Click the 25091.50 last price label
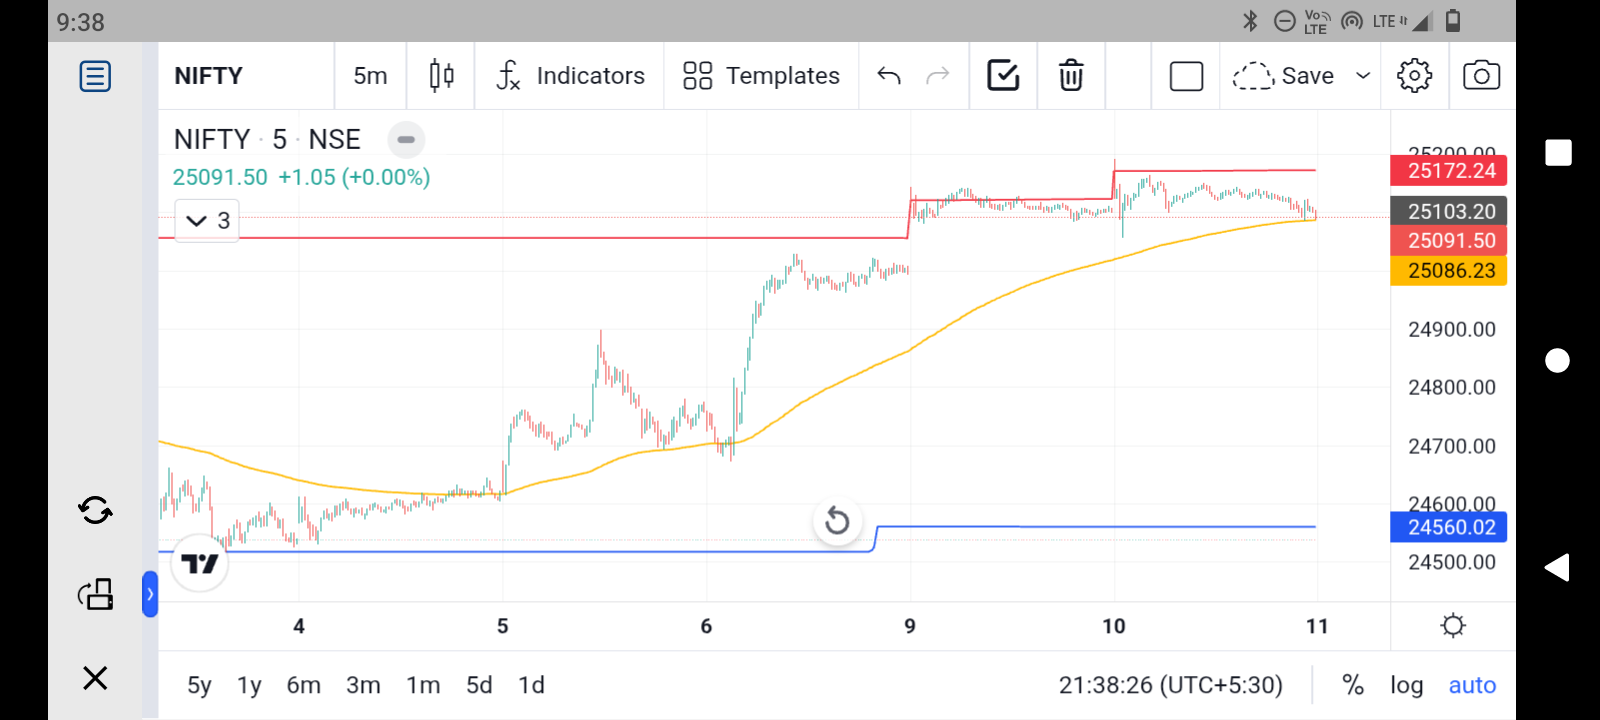Viewport: 1600px width, 720px height. pos(1449,241)
